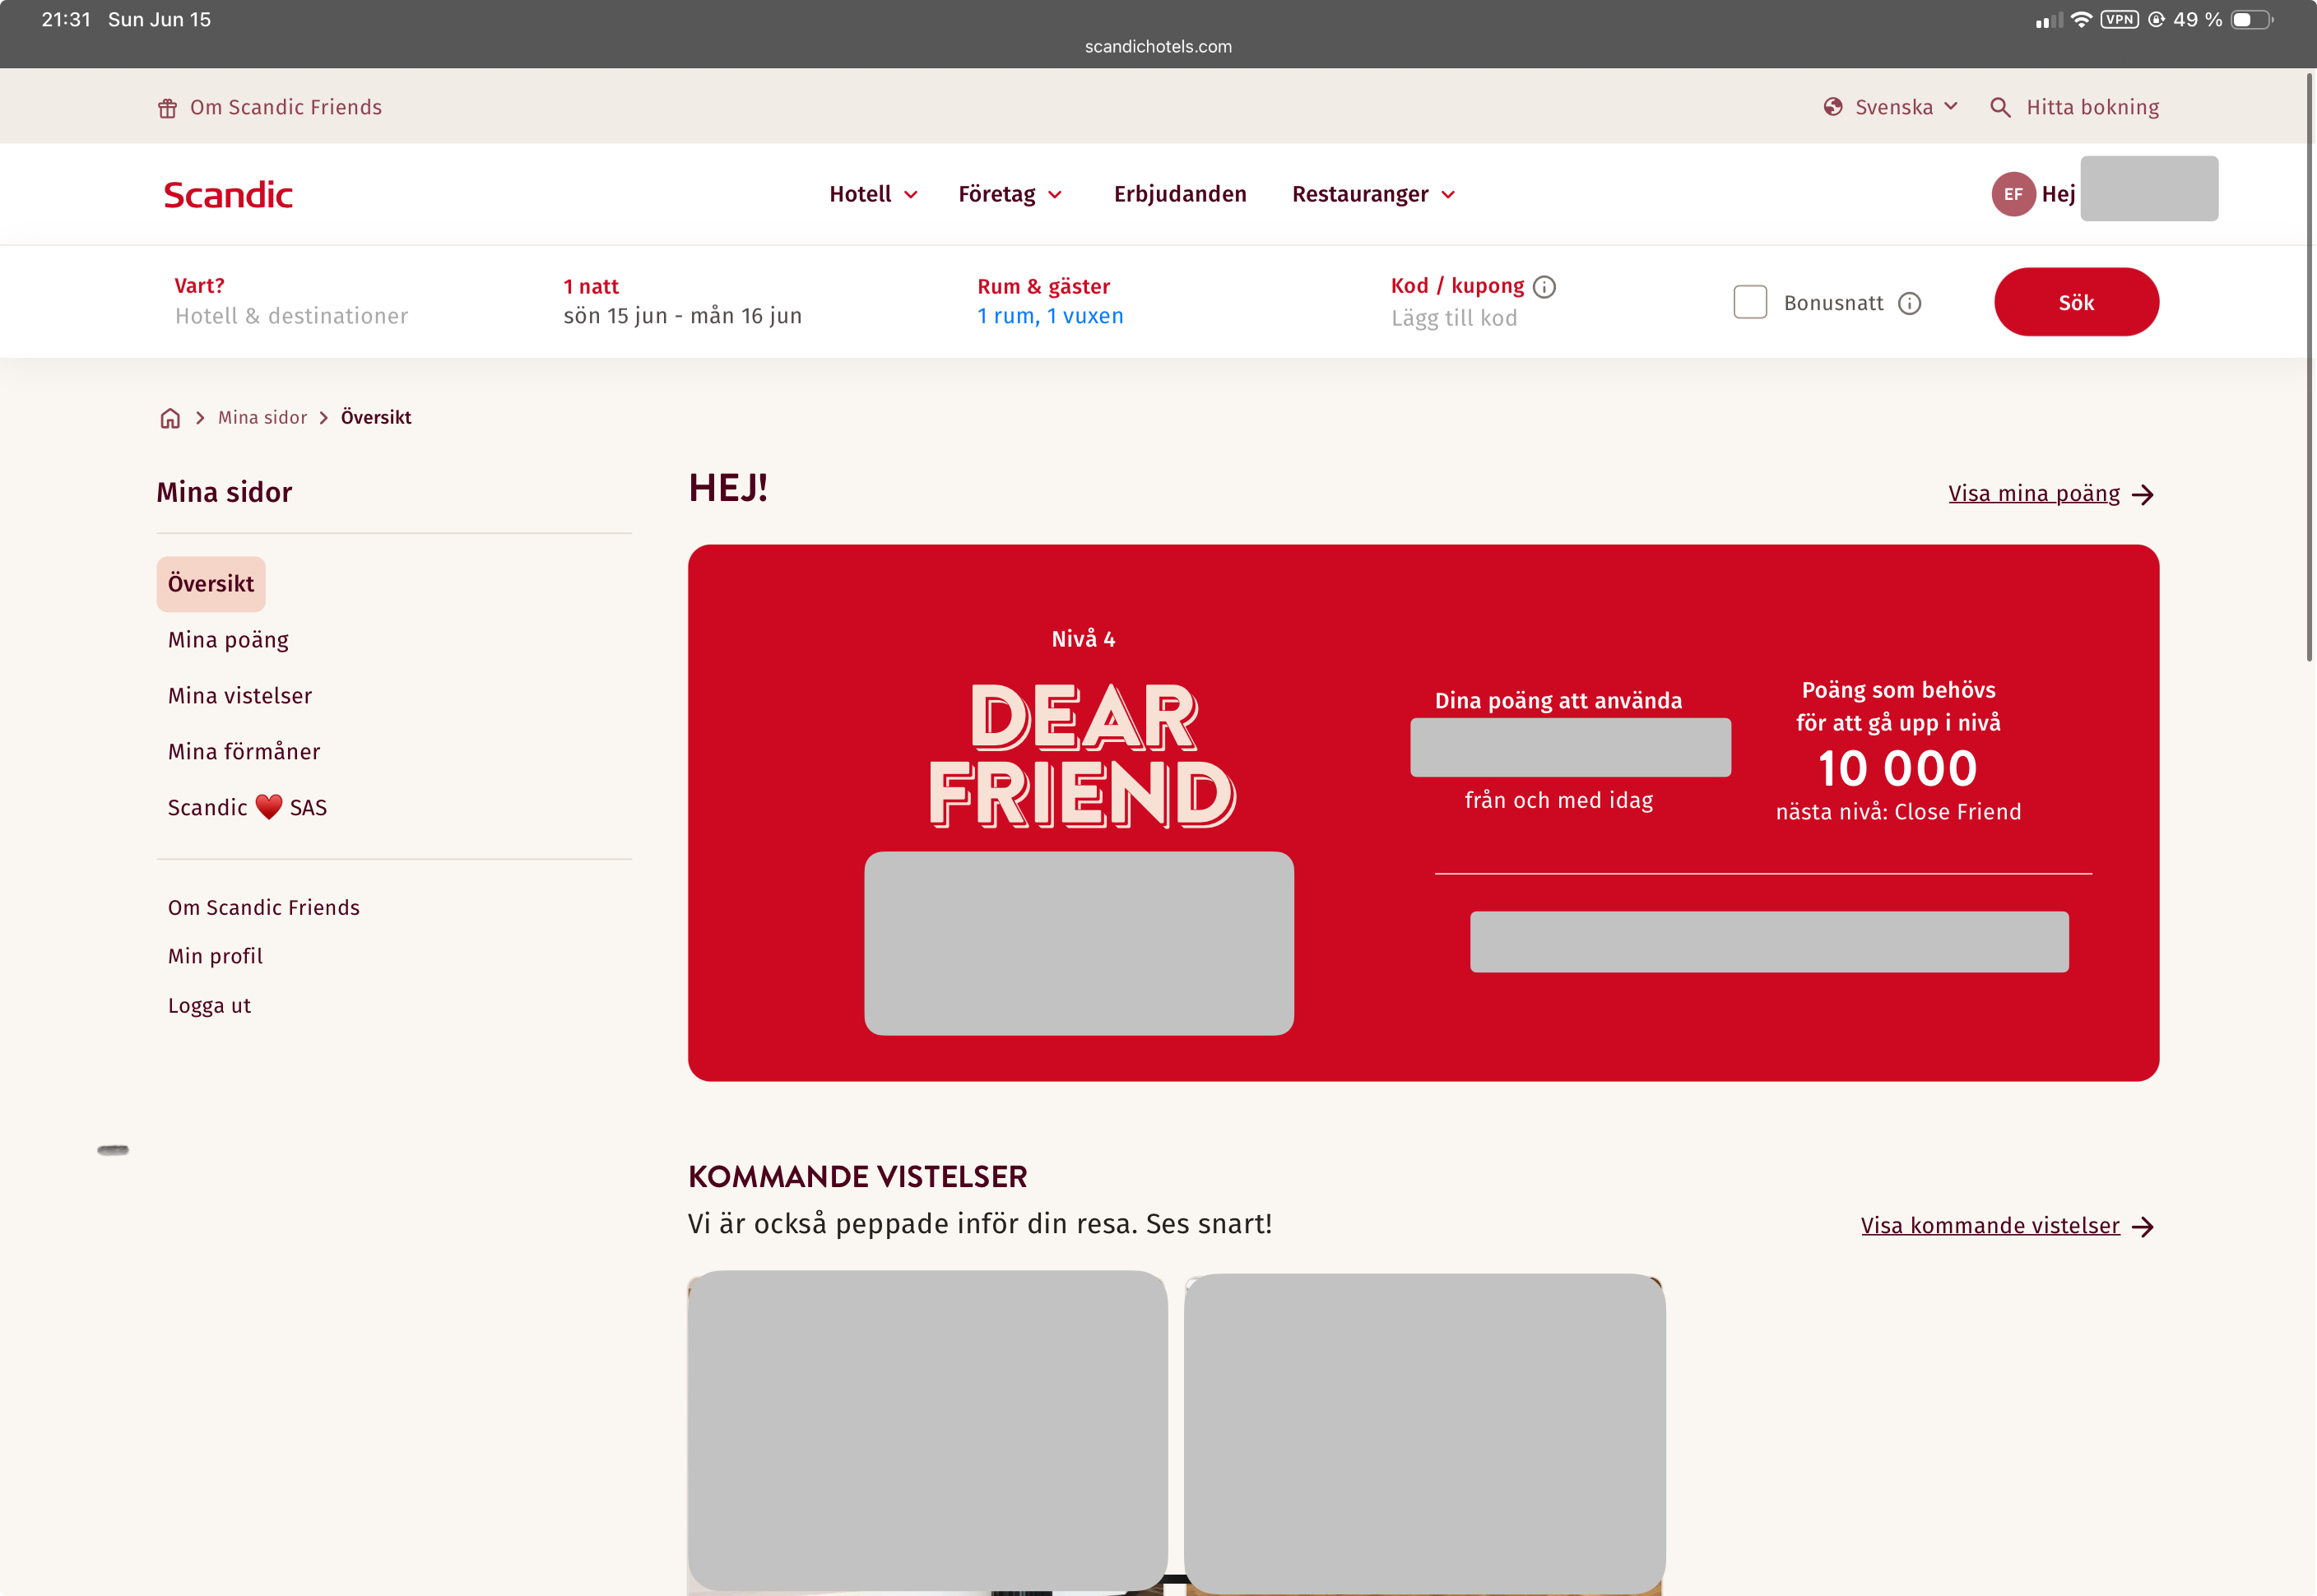
Task: Open the EF profile avatar
Action: 2013,194
